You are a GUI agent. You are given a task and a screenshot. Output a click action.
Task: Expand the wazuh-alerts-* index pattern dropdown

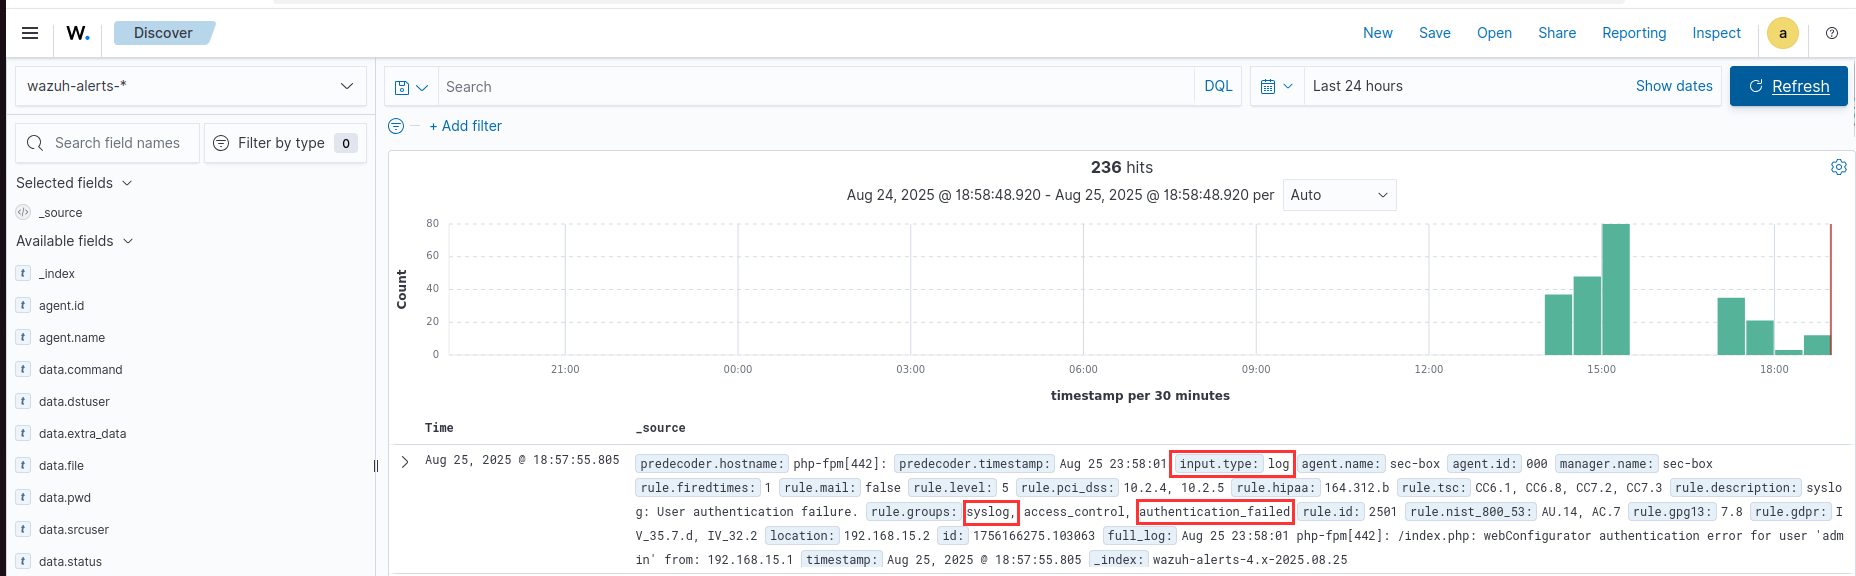[x=190, y=86]
